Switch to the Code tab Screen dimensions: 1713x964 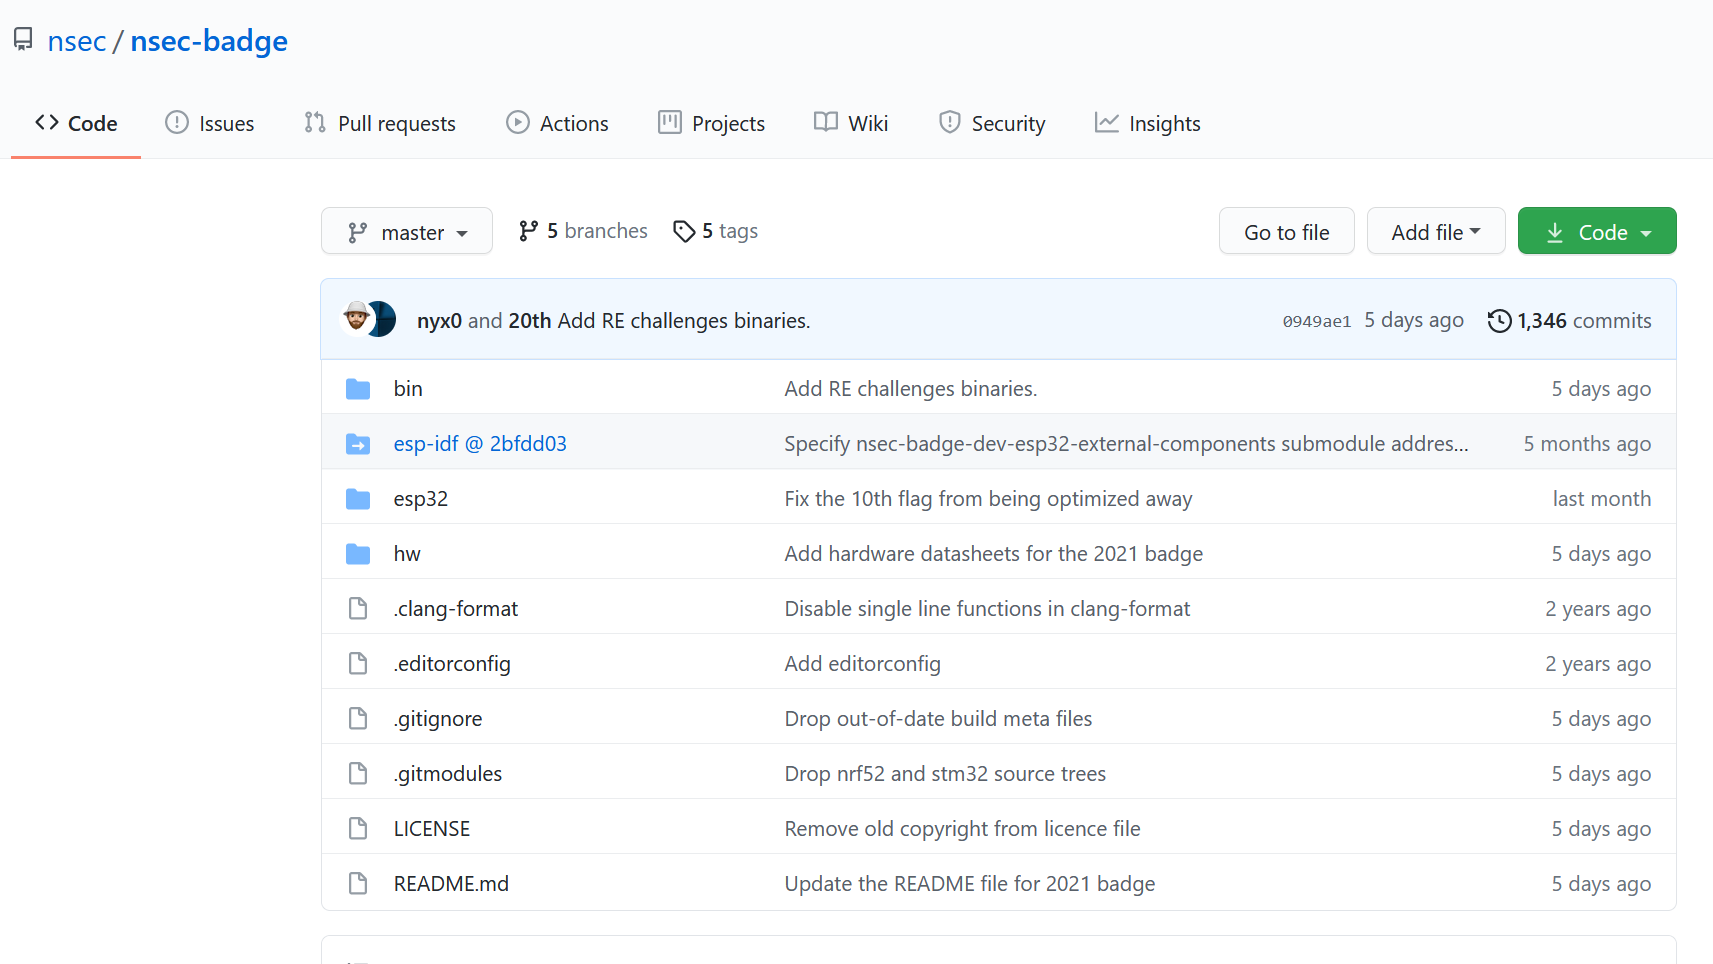pyautogui.click(x=76, y=123)
